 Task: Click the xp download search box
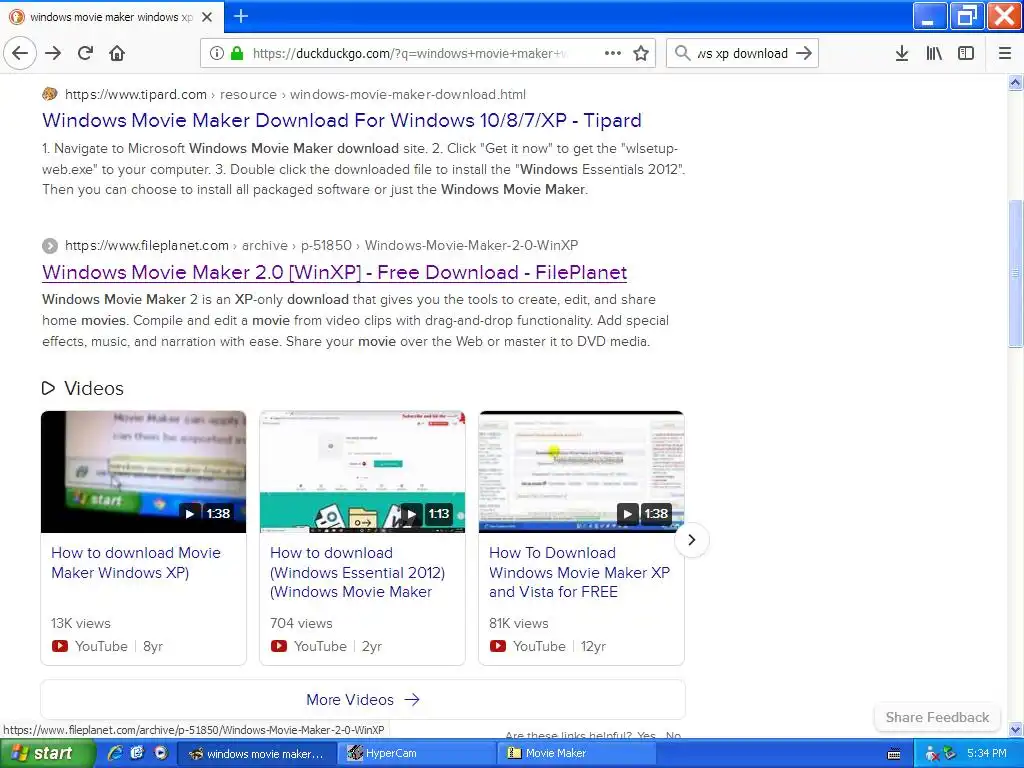click(743, 54)
